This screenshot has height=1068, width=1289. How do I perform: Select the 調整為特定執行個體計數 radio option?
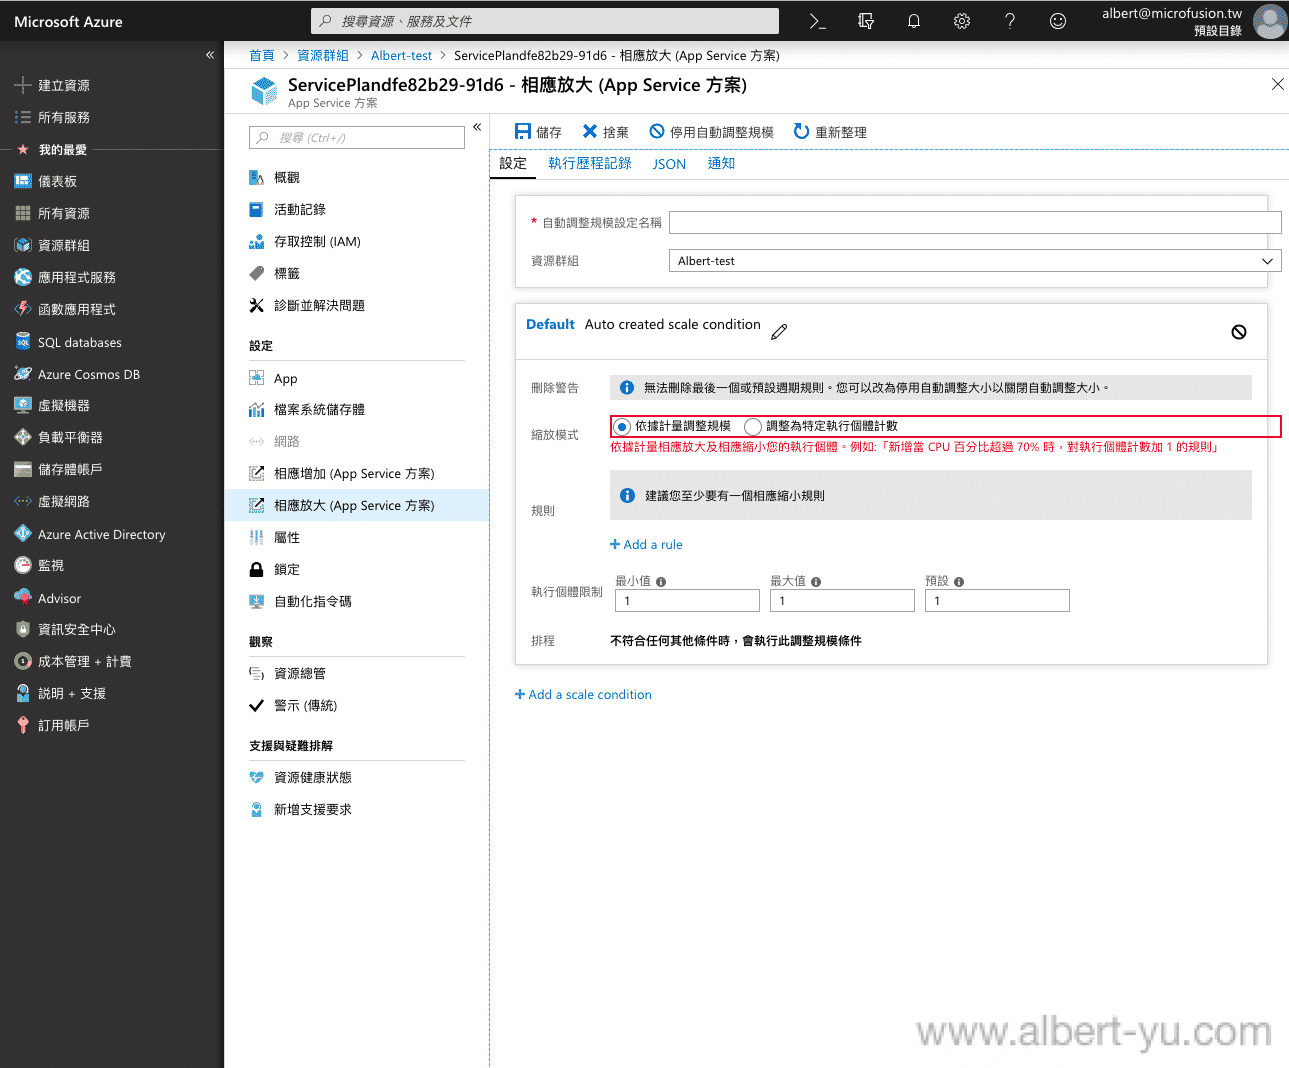coord(753,427)
